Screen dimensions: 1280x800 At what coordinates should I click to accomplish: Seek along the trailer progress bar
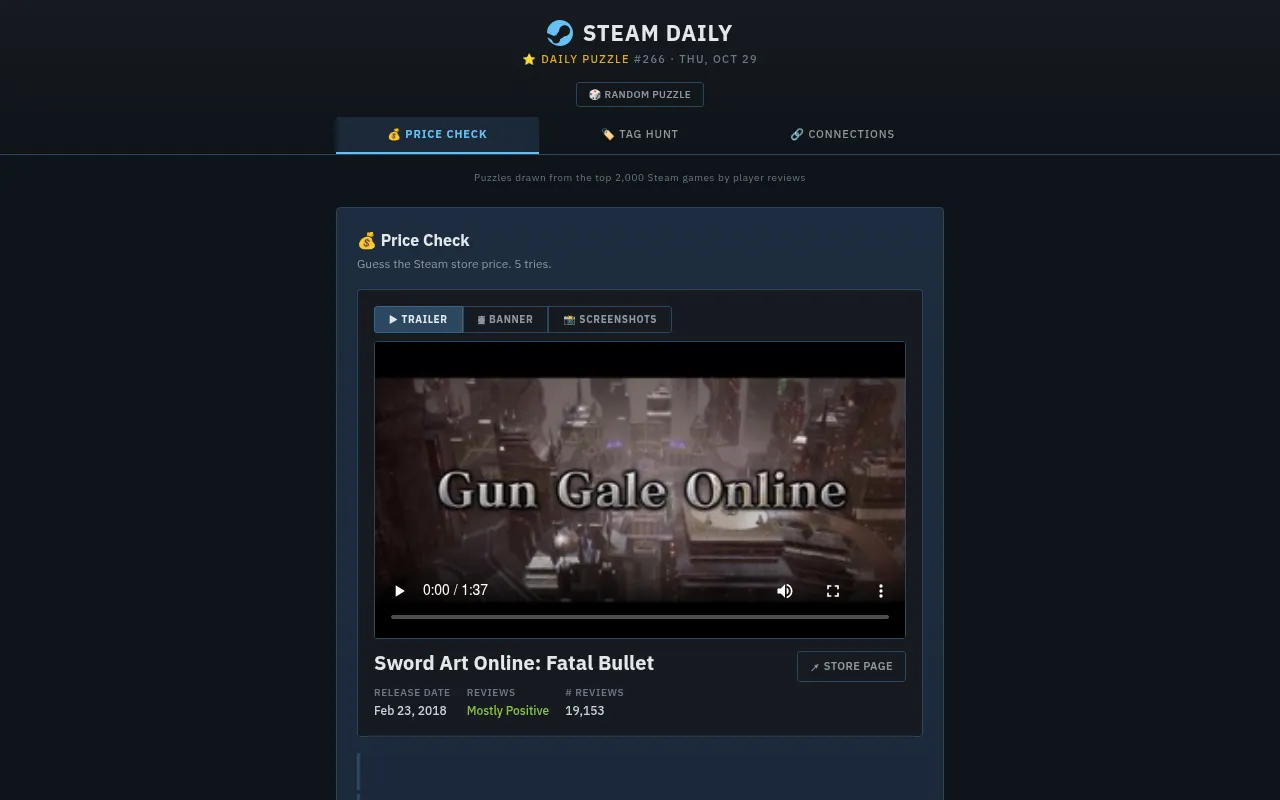(x=640, y=617)
